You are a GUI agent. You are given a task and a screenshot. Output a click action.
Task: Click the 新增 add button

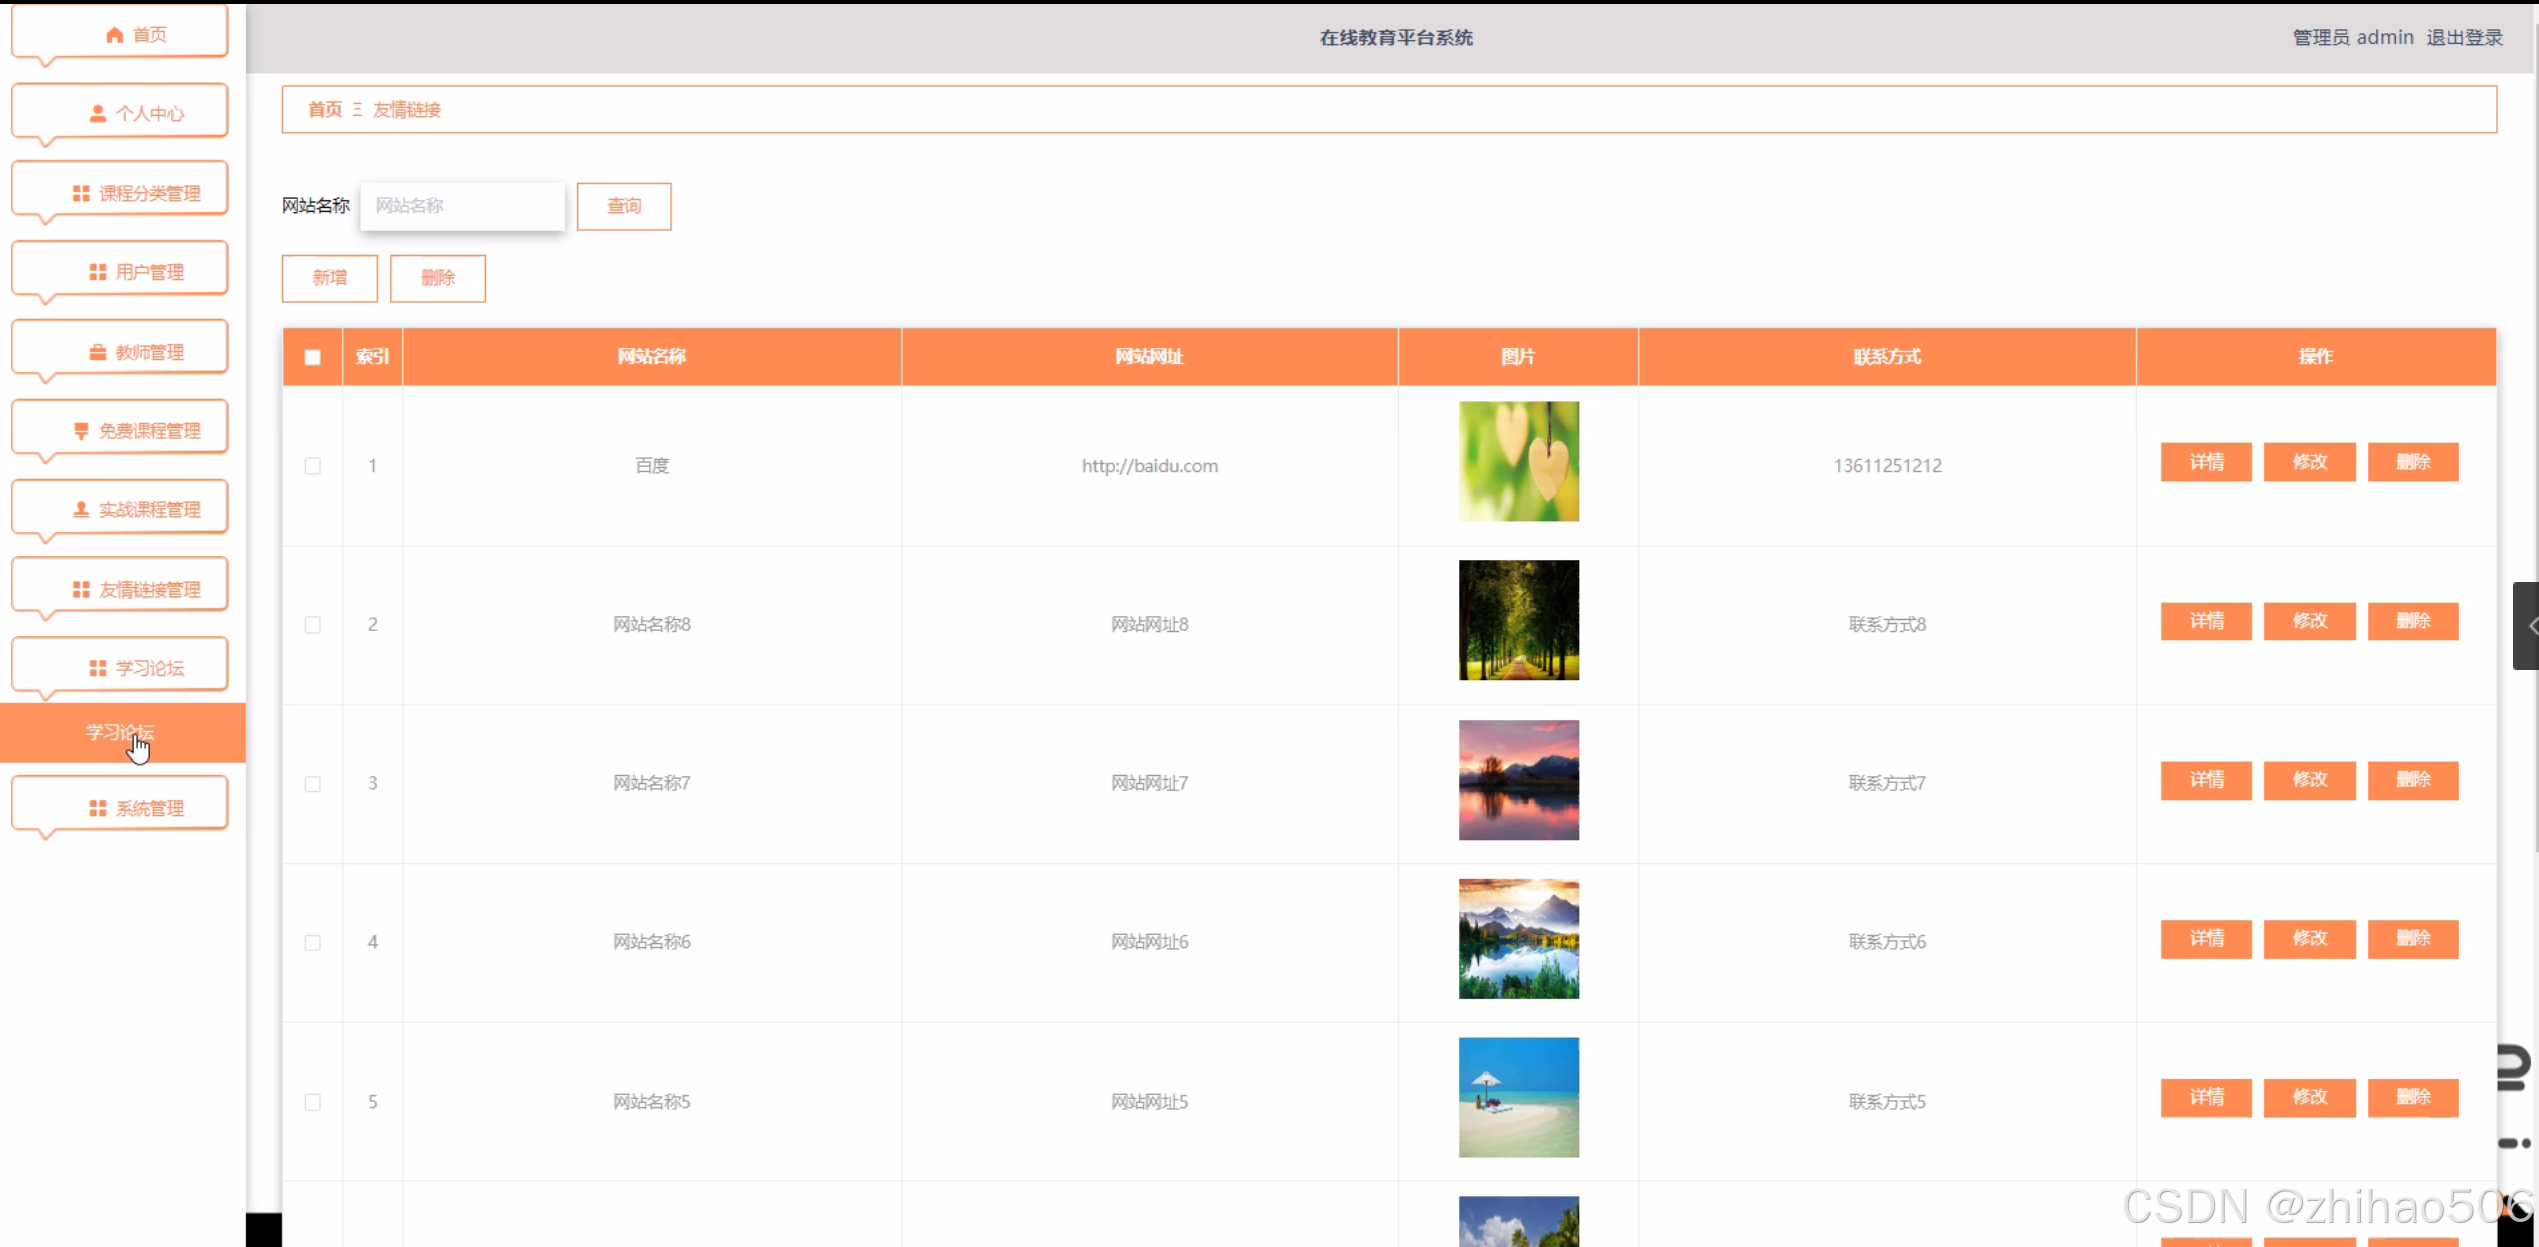330,278
